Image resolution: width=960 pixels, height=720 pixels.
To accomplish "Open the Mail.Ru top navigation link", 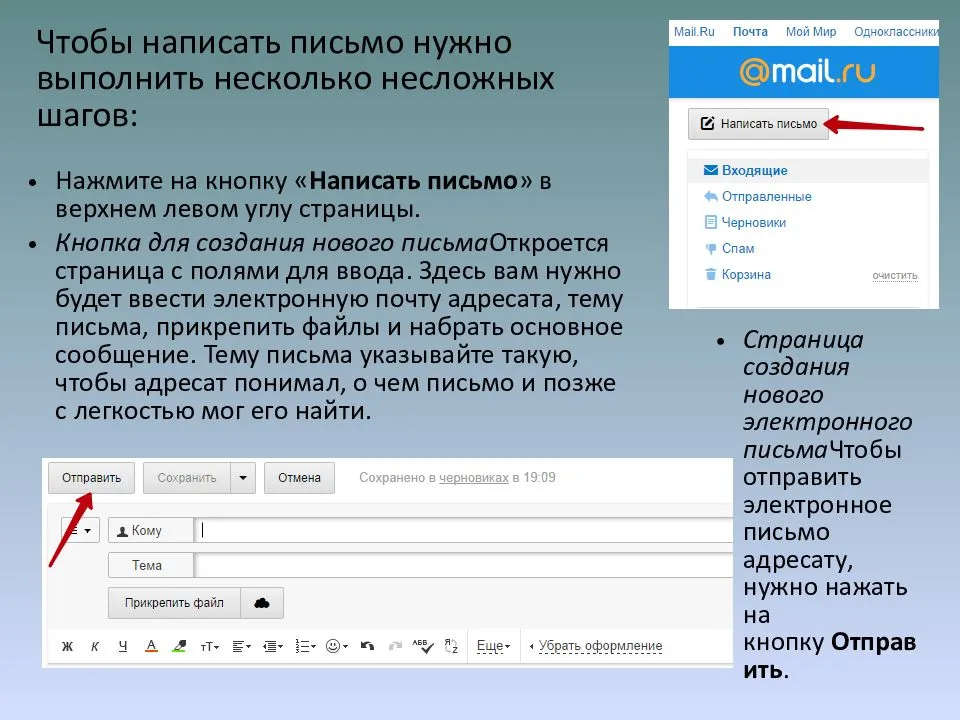I will point(694,32).
